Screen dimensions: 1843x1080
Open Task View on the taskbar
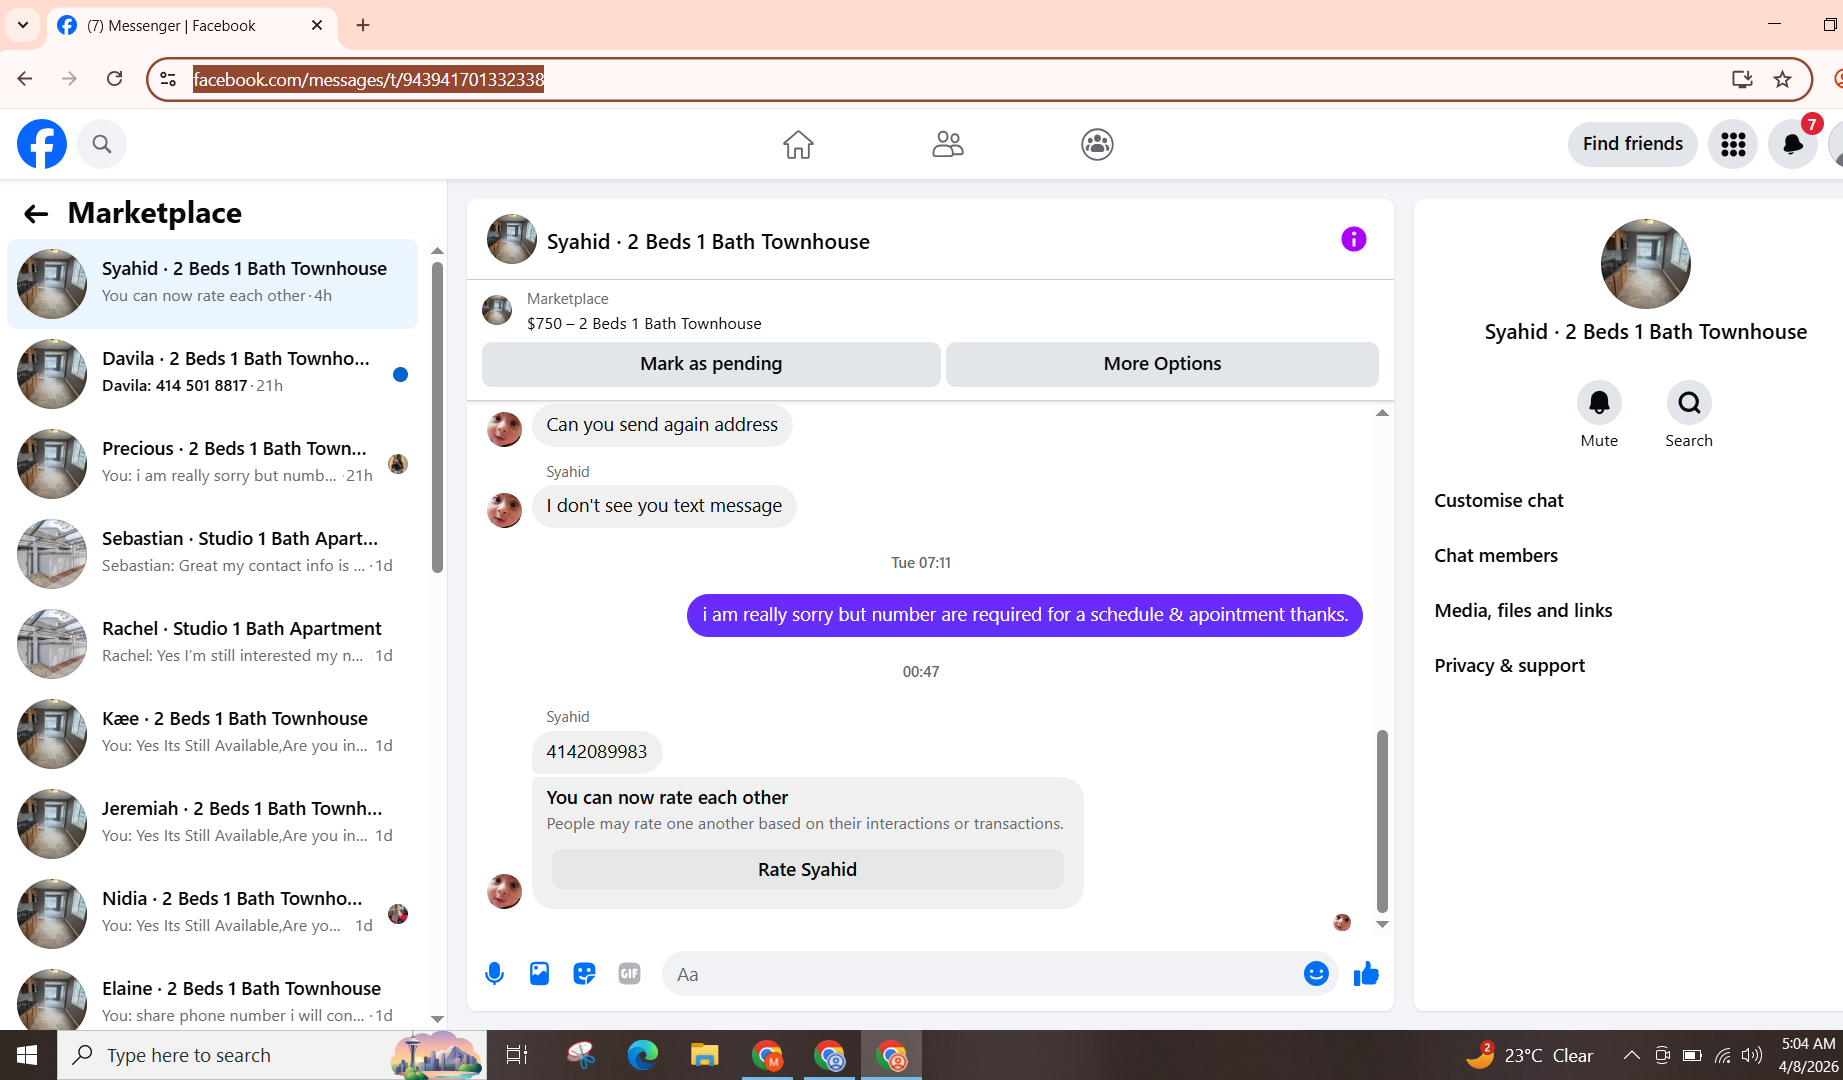(517, 1055)
